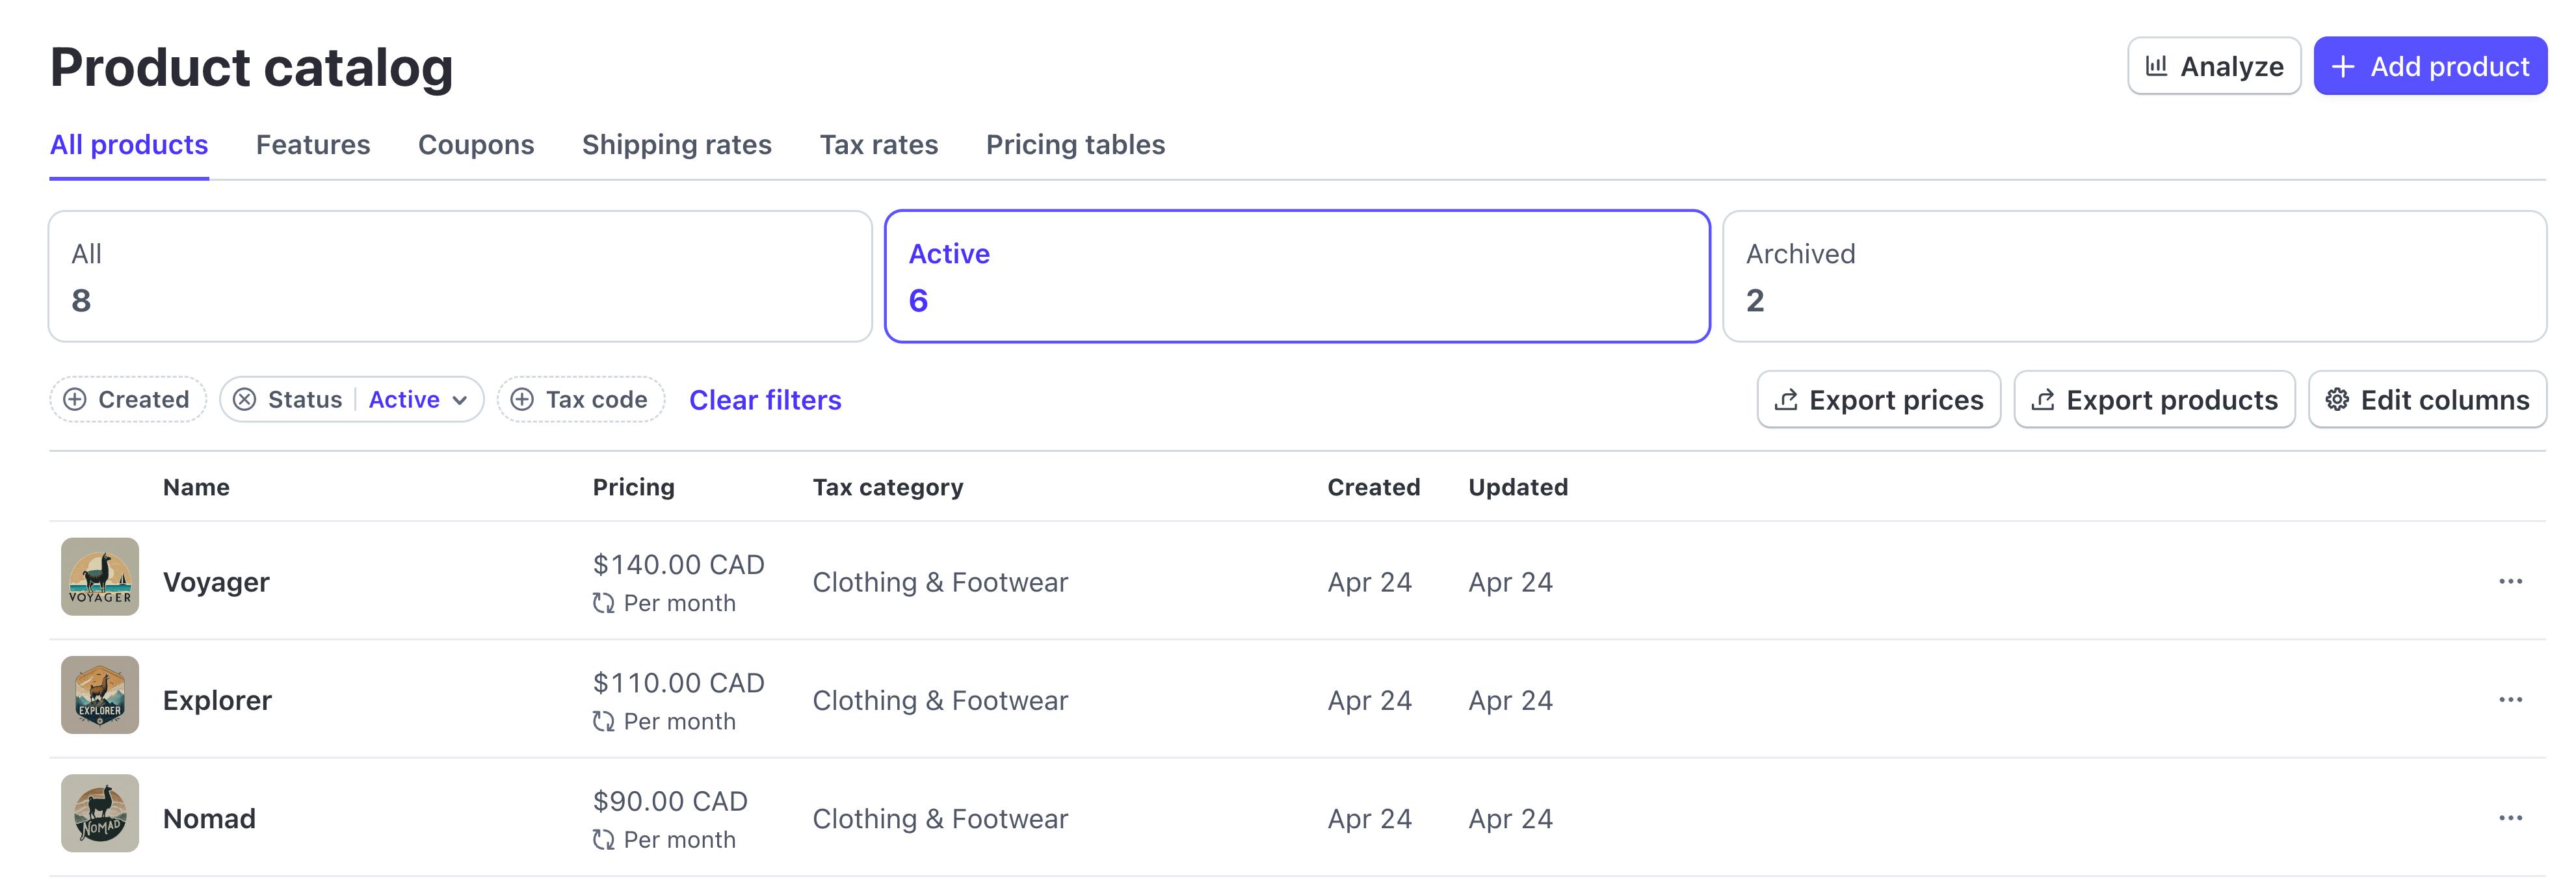Go to the Pricing tables tab
Viewport: 2576px width, 890px height.
pos(1075,145)
